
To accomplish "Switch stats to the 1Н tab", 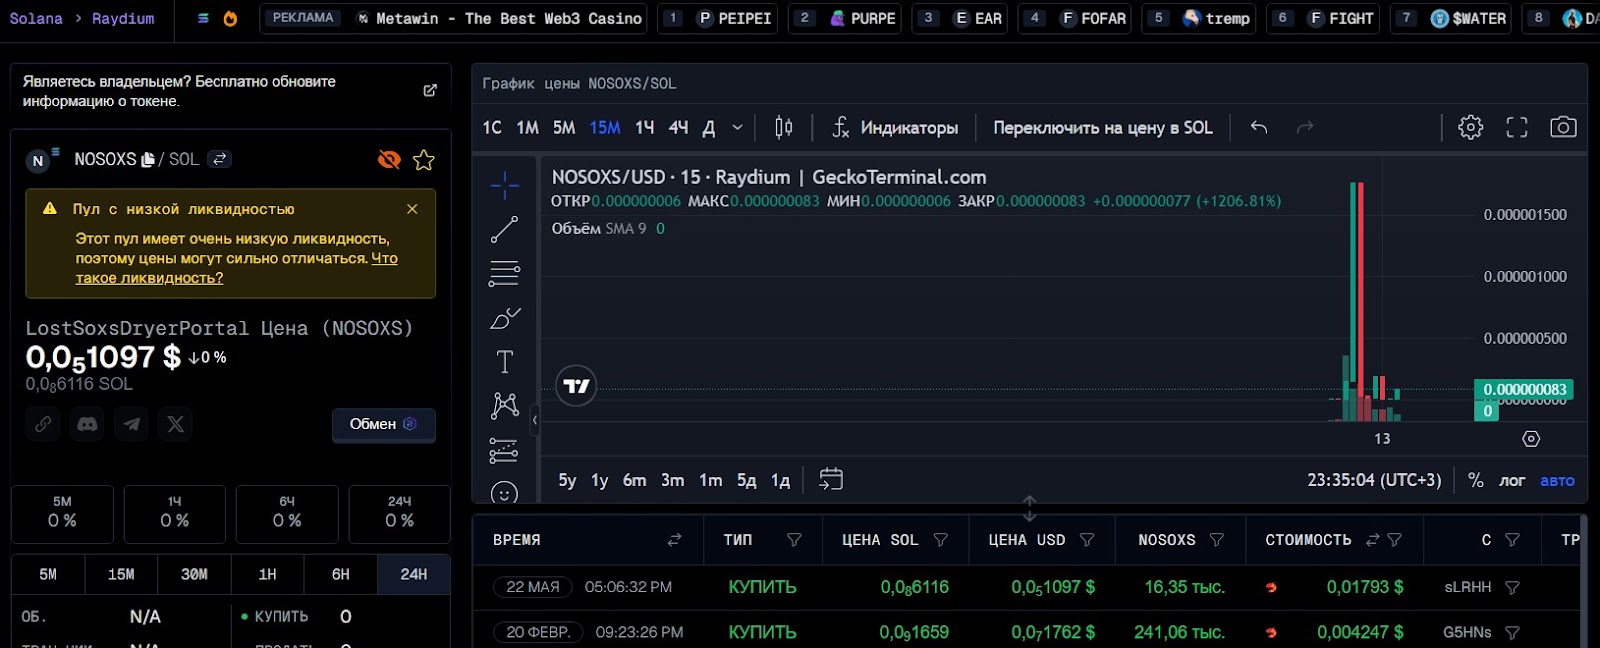I will tap(267, 575).
